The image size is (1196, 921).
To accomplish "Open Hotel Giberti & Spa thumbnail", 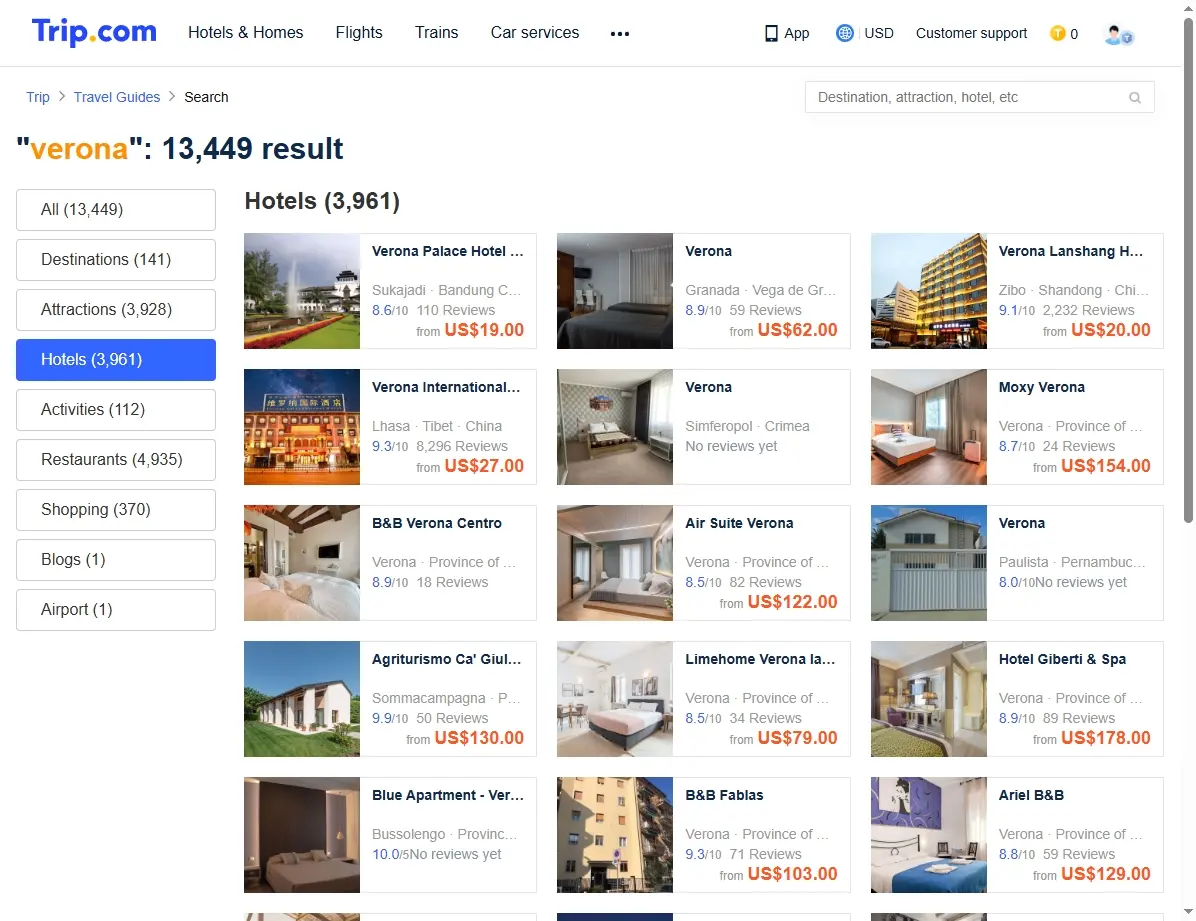I will [x=928, y=699].
